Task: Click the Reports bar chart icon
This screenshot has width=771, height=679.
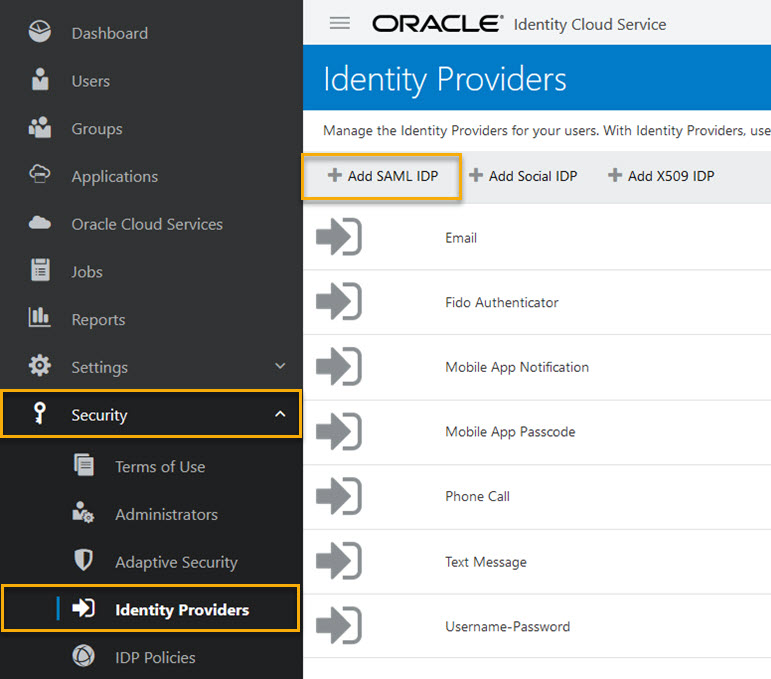Action: click(x=40, y=318)
